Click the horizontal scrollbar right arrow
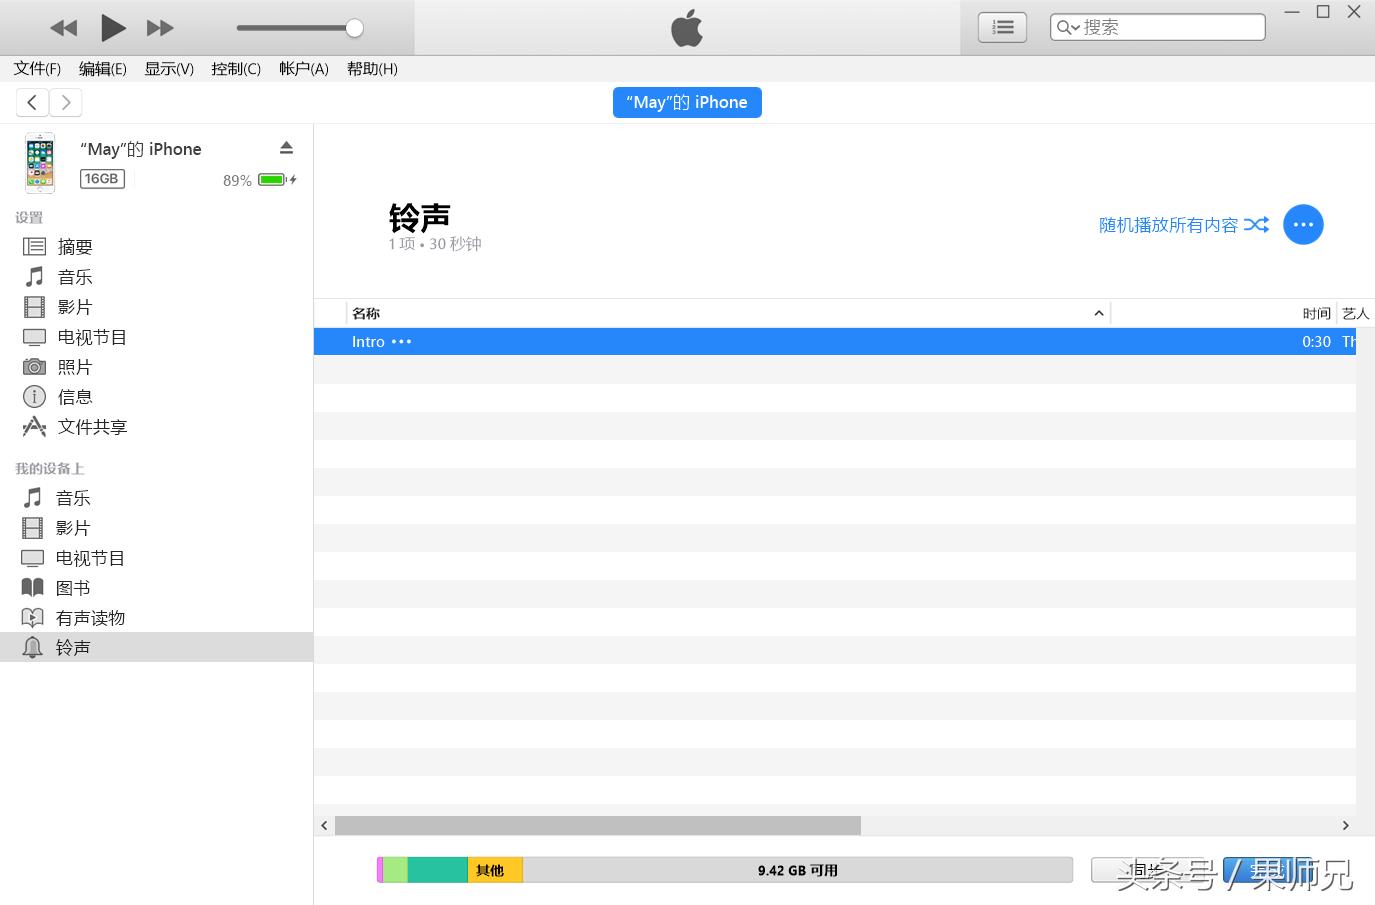 1345,825
